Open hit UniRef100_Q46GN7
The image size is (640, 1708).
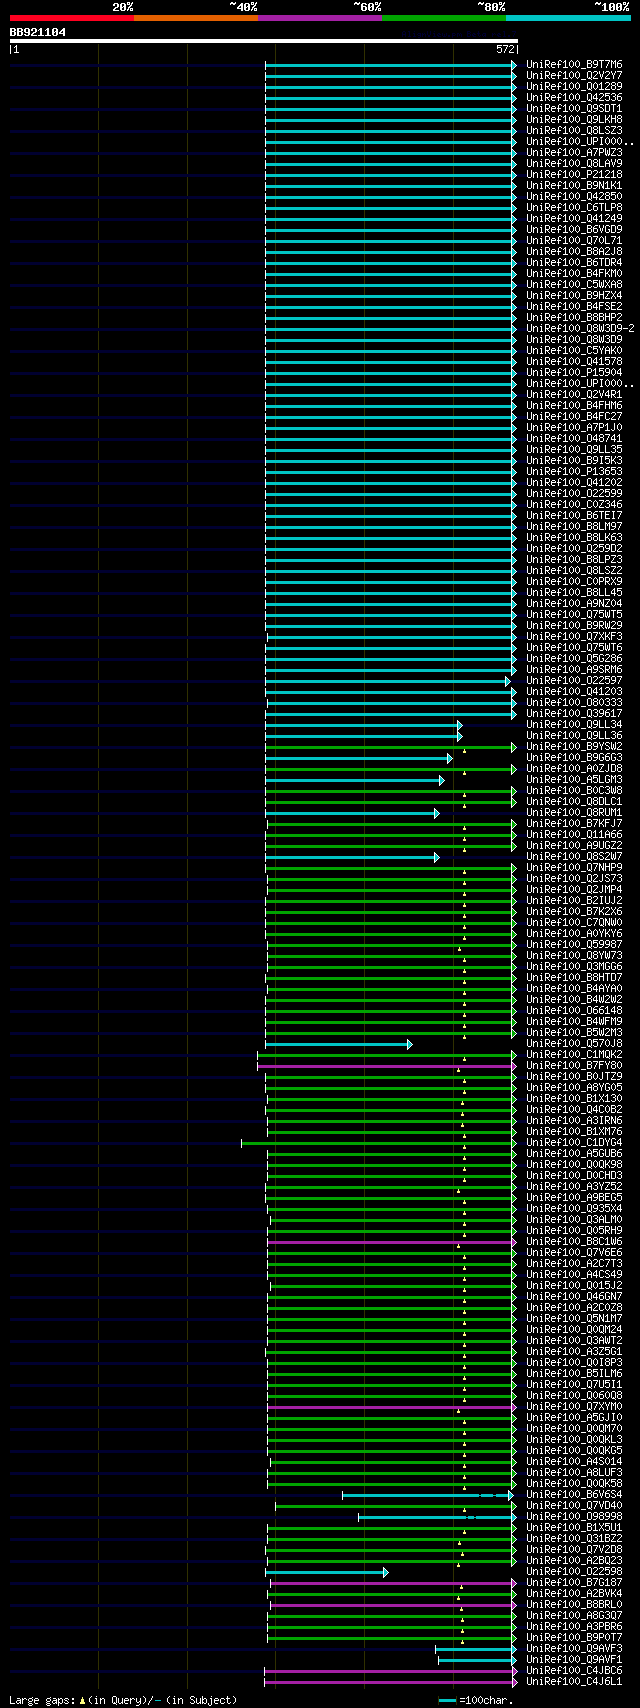pyautogui.click(x=574, y=1297)
